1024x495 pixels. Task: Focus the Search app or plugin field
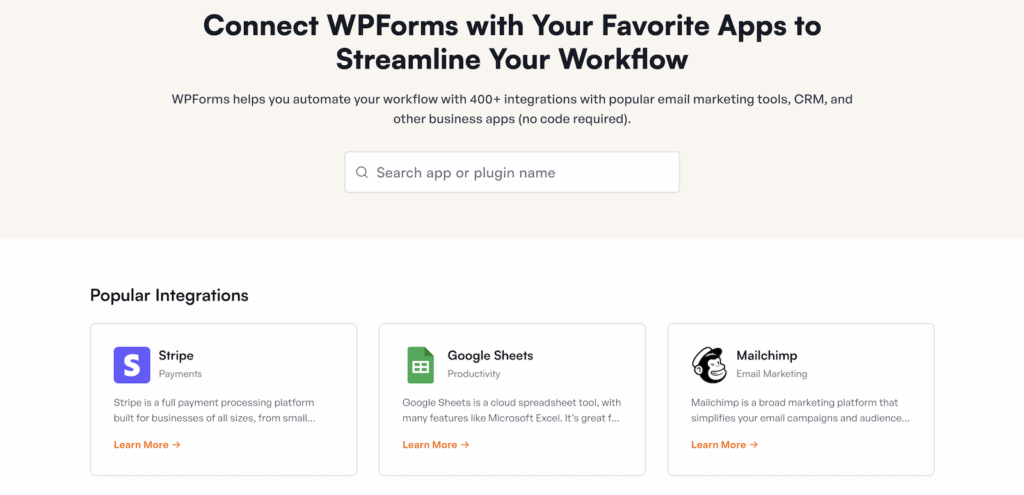[520, 173]
